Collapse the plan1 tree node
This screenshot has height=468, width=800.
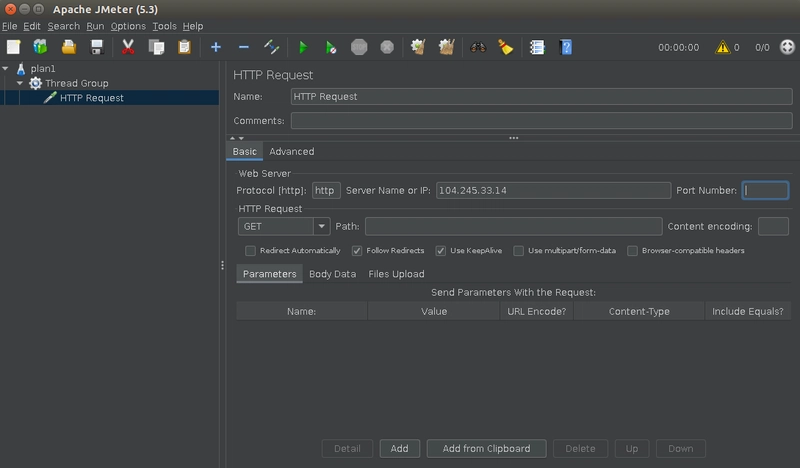[6, 68]
